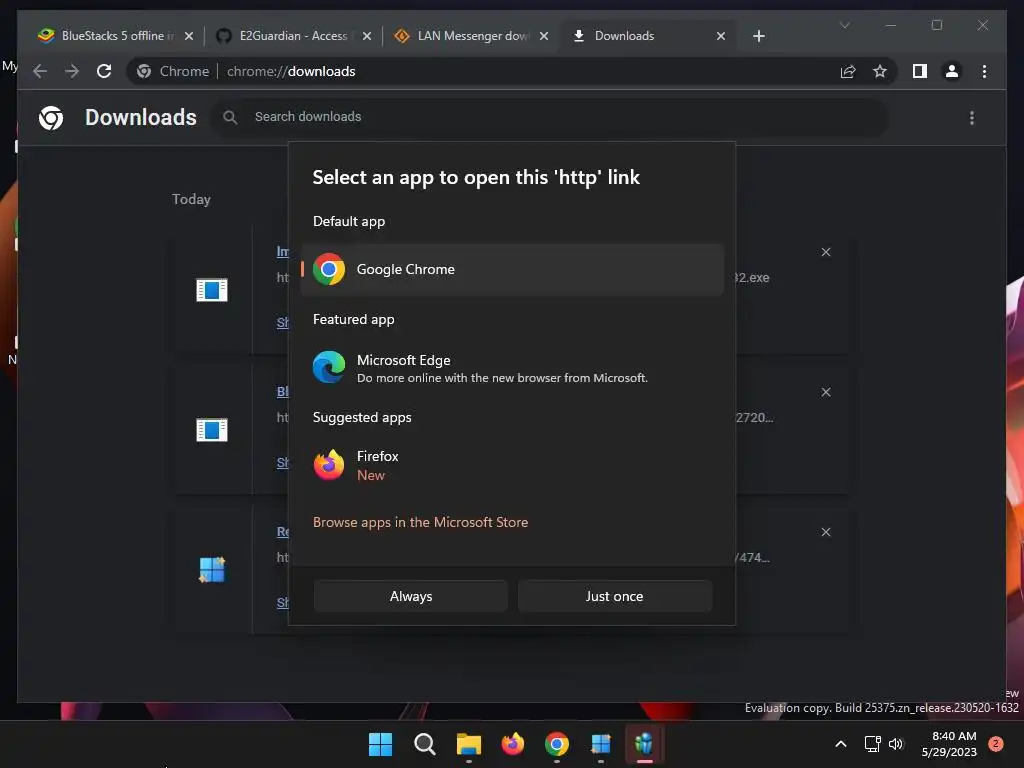The height and width of the screenshot is (768, 1024).
Task: Open the notification badge showing 2
Action: click(x=996, y=744)
